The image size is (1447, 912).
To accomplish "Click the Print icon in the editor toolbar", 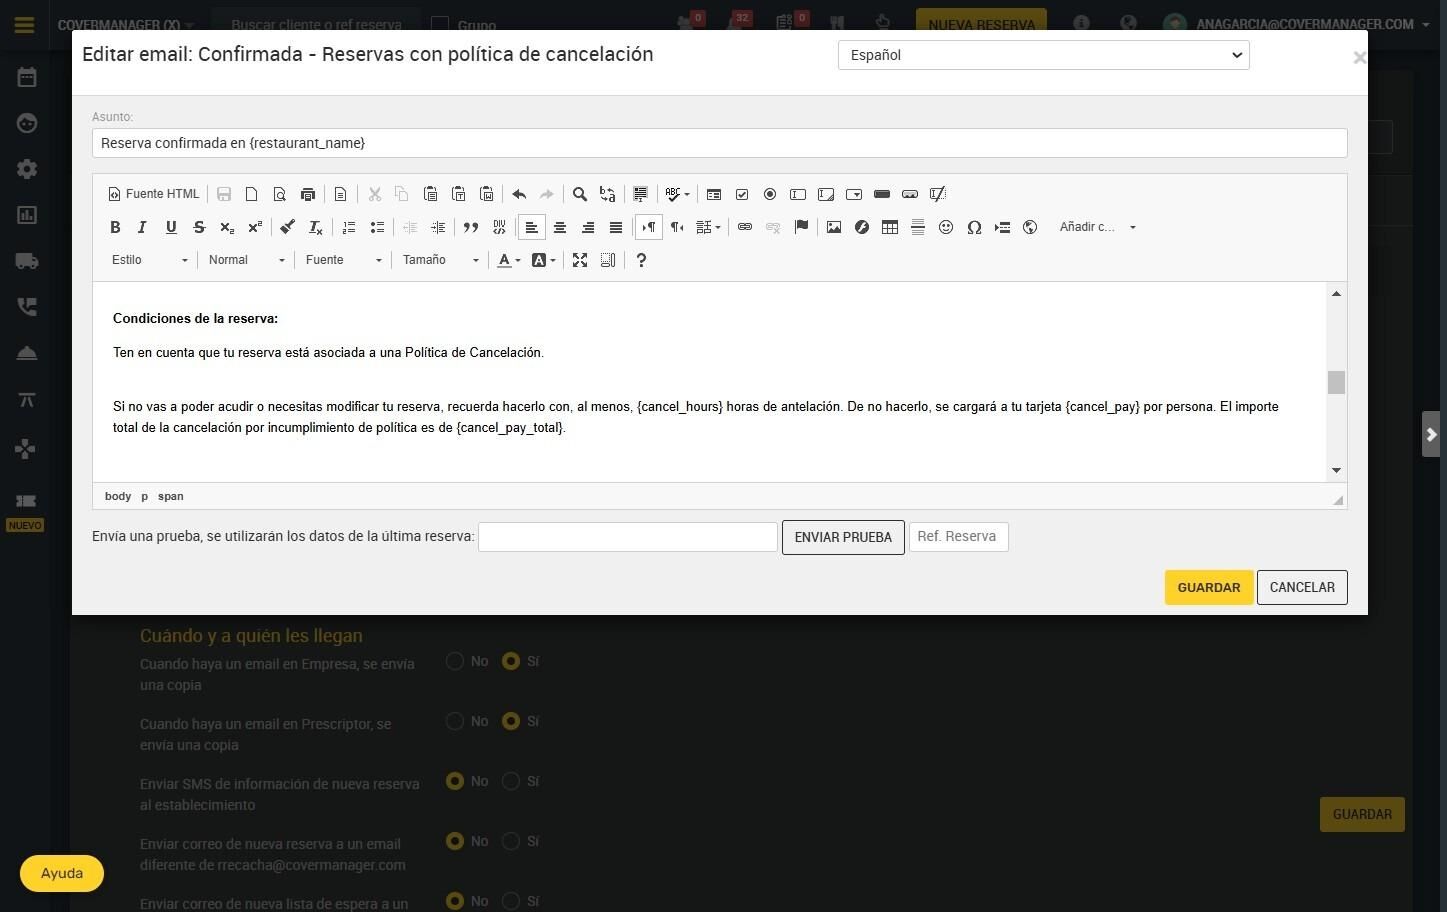I will tap(308, 194).
